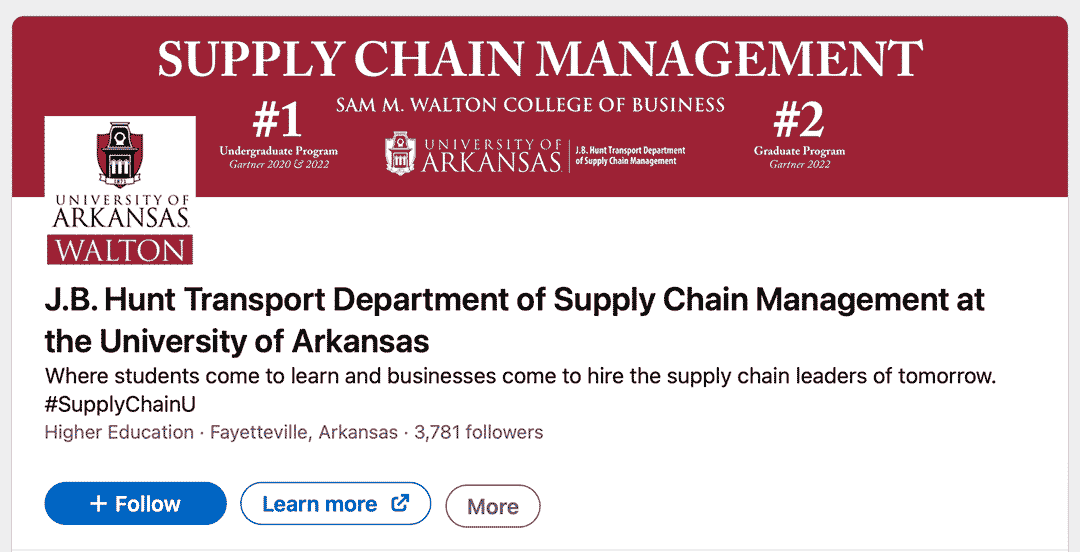Click the #2 Graduate Program badge
This screenshot has width=1080, height=552.
point(799,135)
